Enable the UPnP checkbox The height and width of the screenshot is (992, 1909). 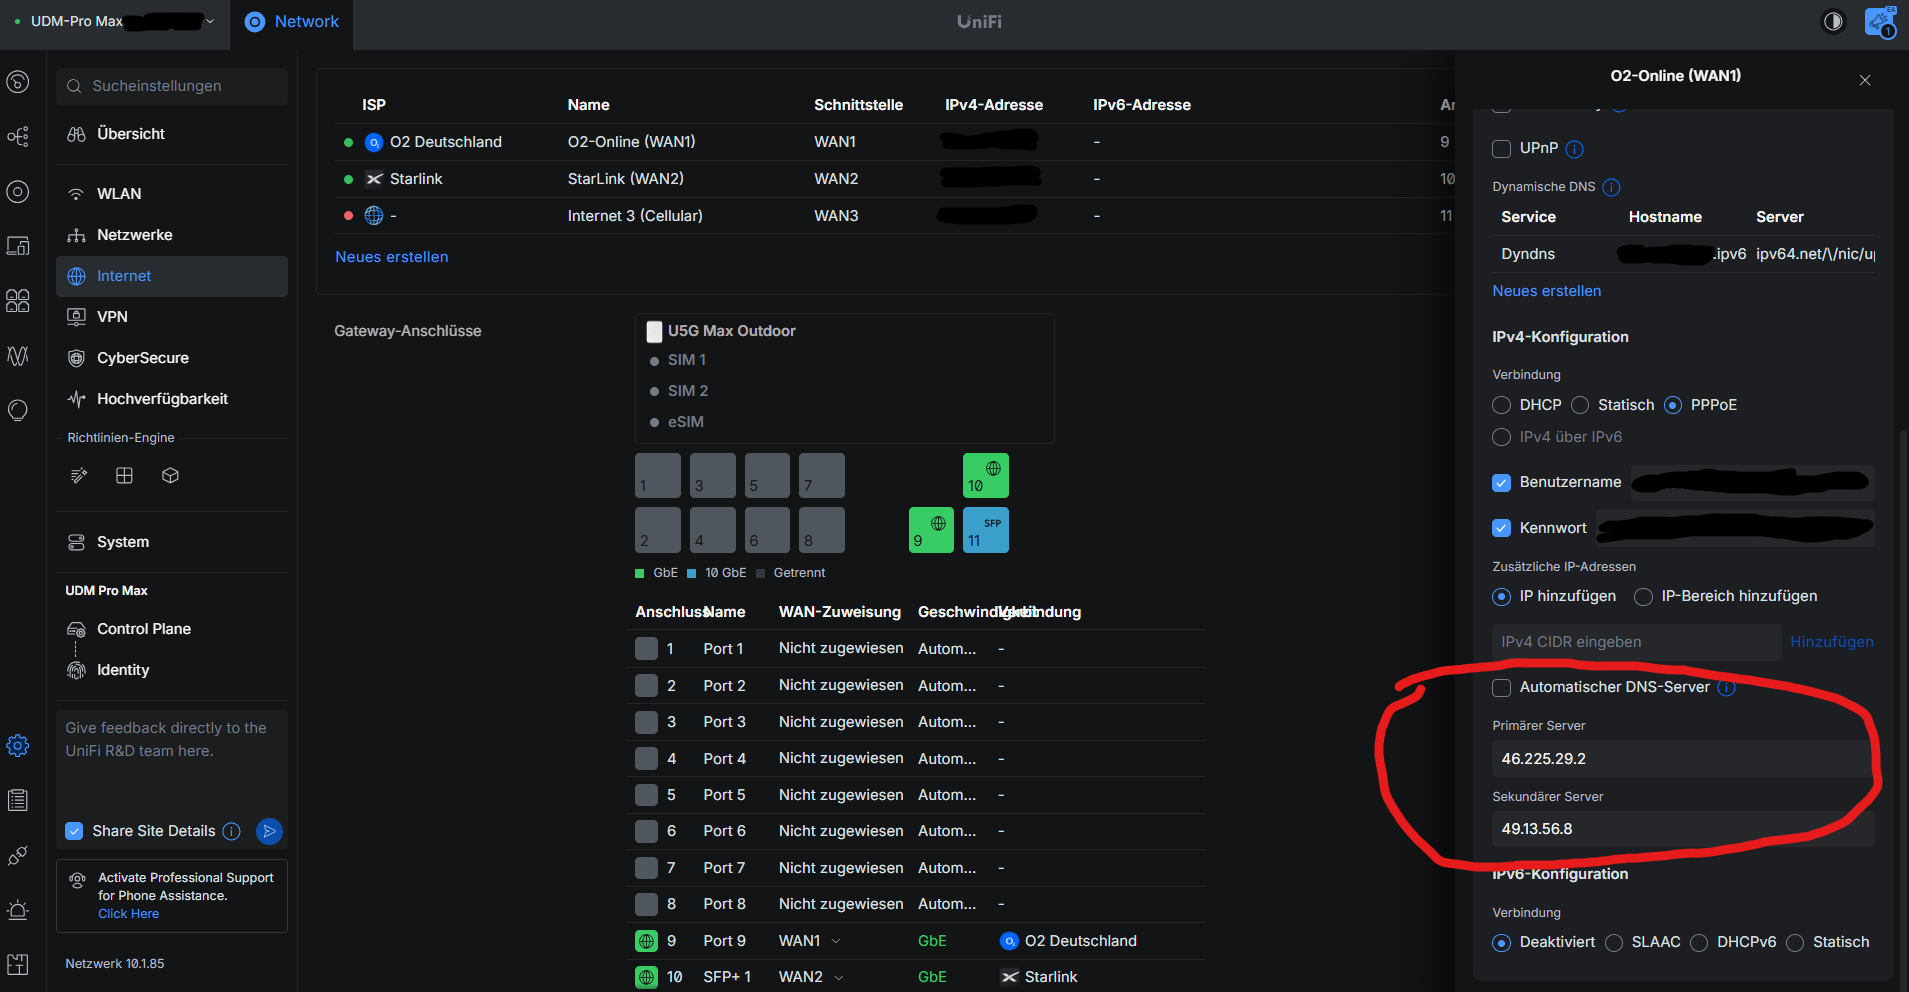point(1501,149)
